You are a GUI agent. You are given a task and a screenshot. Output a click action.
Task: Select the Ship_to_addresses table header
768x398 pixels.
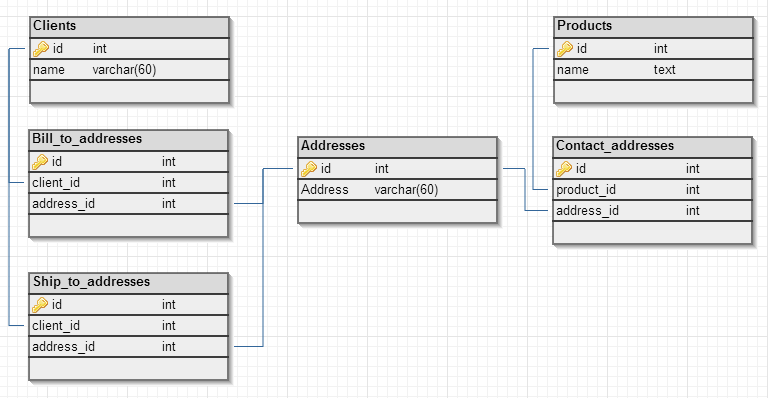129,282
